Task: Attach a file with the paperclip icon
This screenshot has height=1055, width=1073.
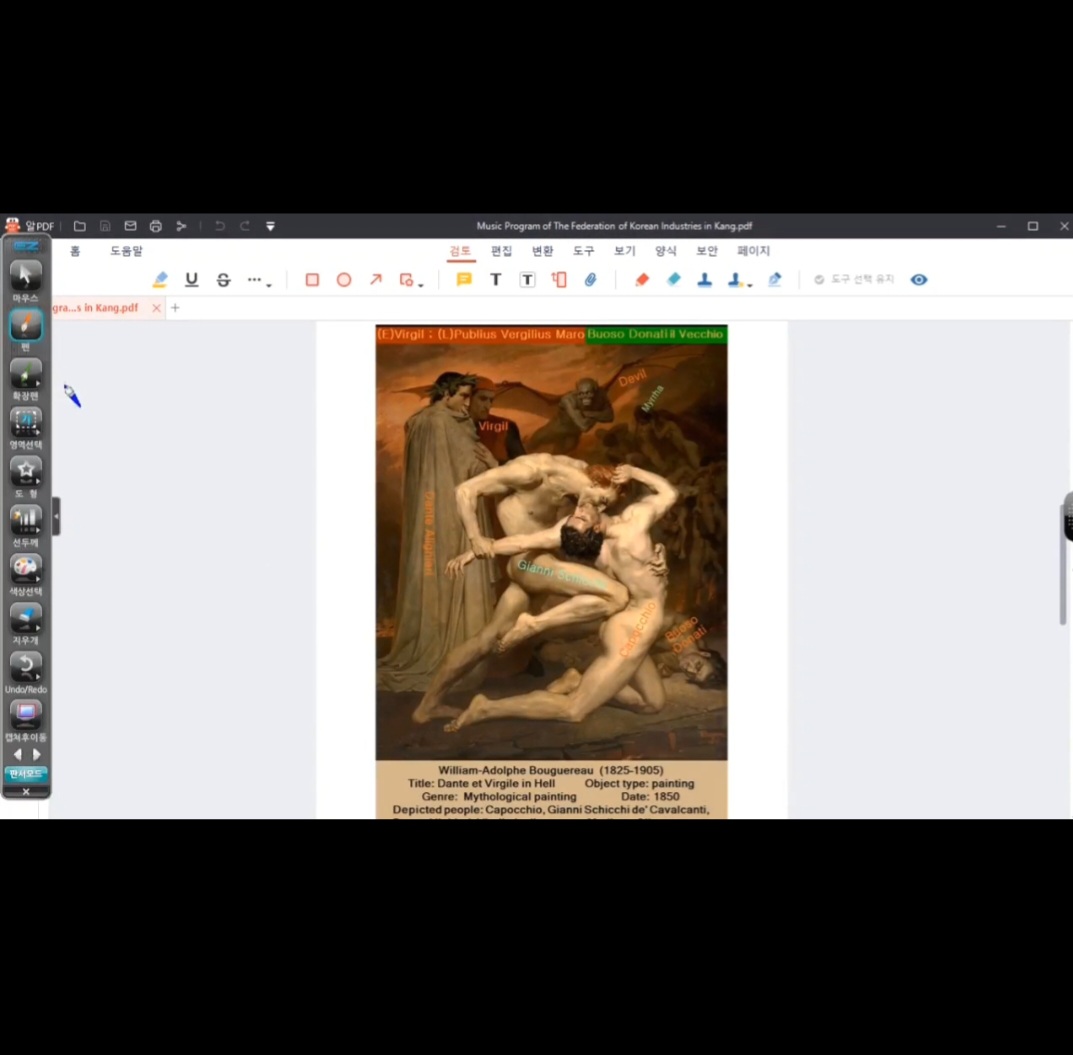Action: (591, 279)
